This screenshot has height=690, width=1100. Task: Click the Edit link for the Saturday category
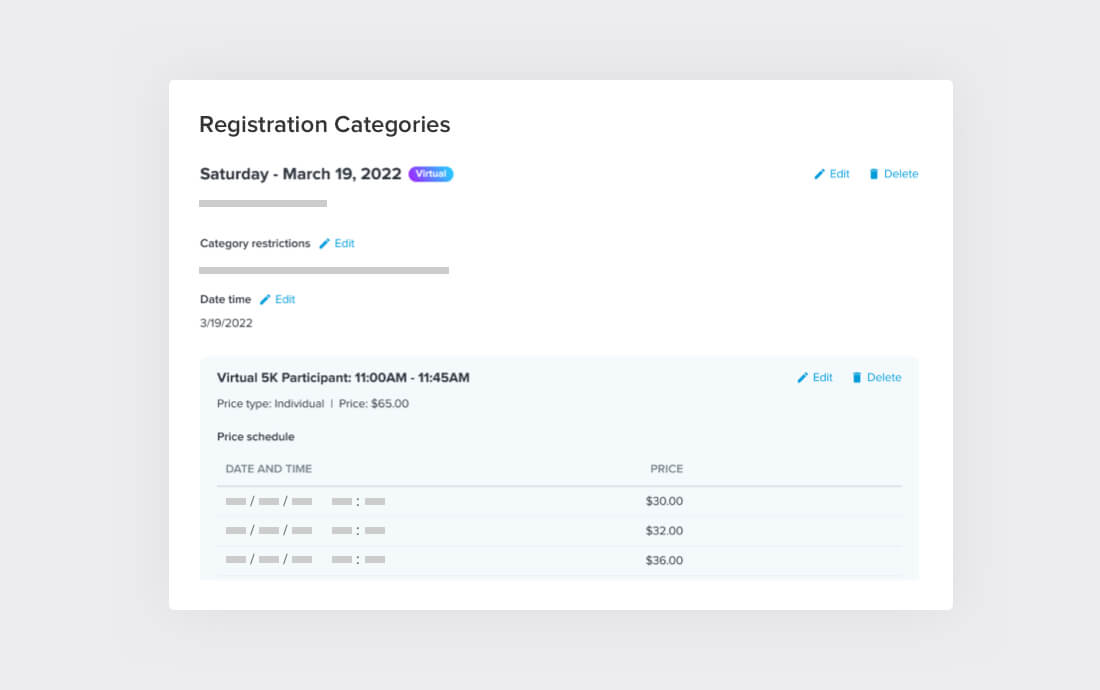point(839,174)
